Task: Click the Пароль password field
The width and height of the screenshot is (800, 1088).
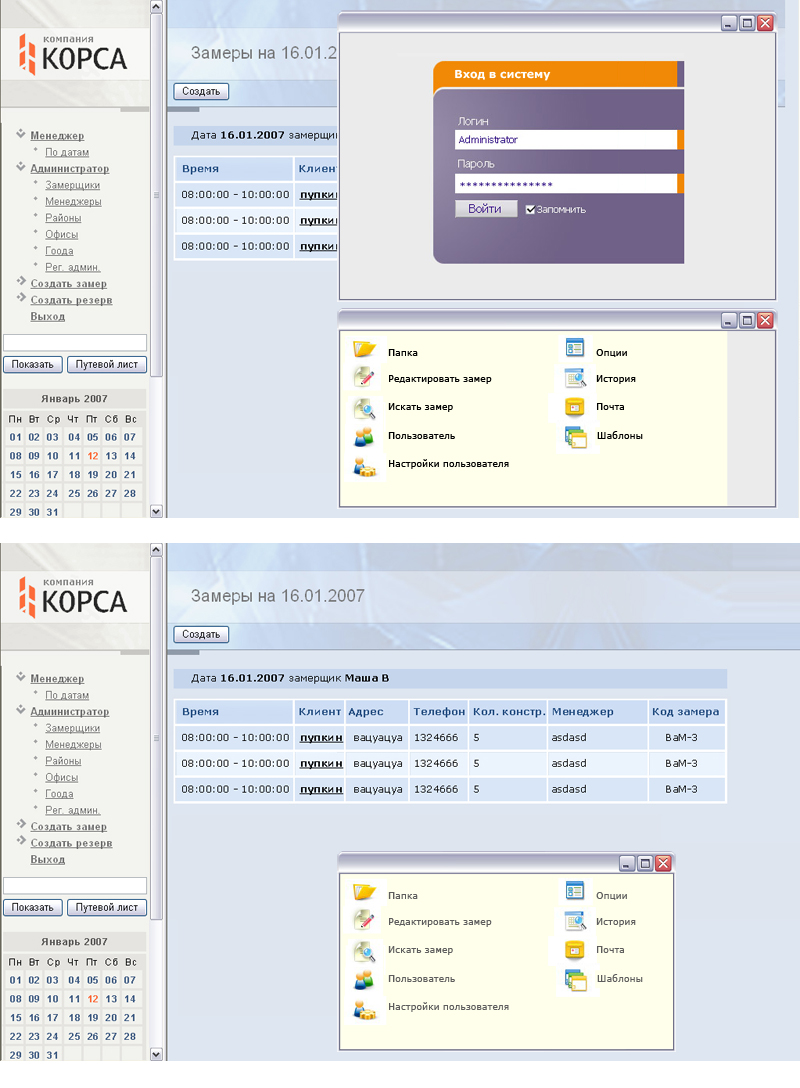Action: coord(566,184)
